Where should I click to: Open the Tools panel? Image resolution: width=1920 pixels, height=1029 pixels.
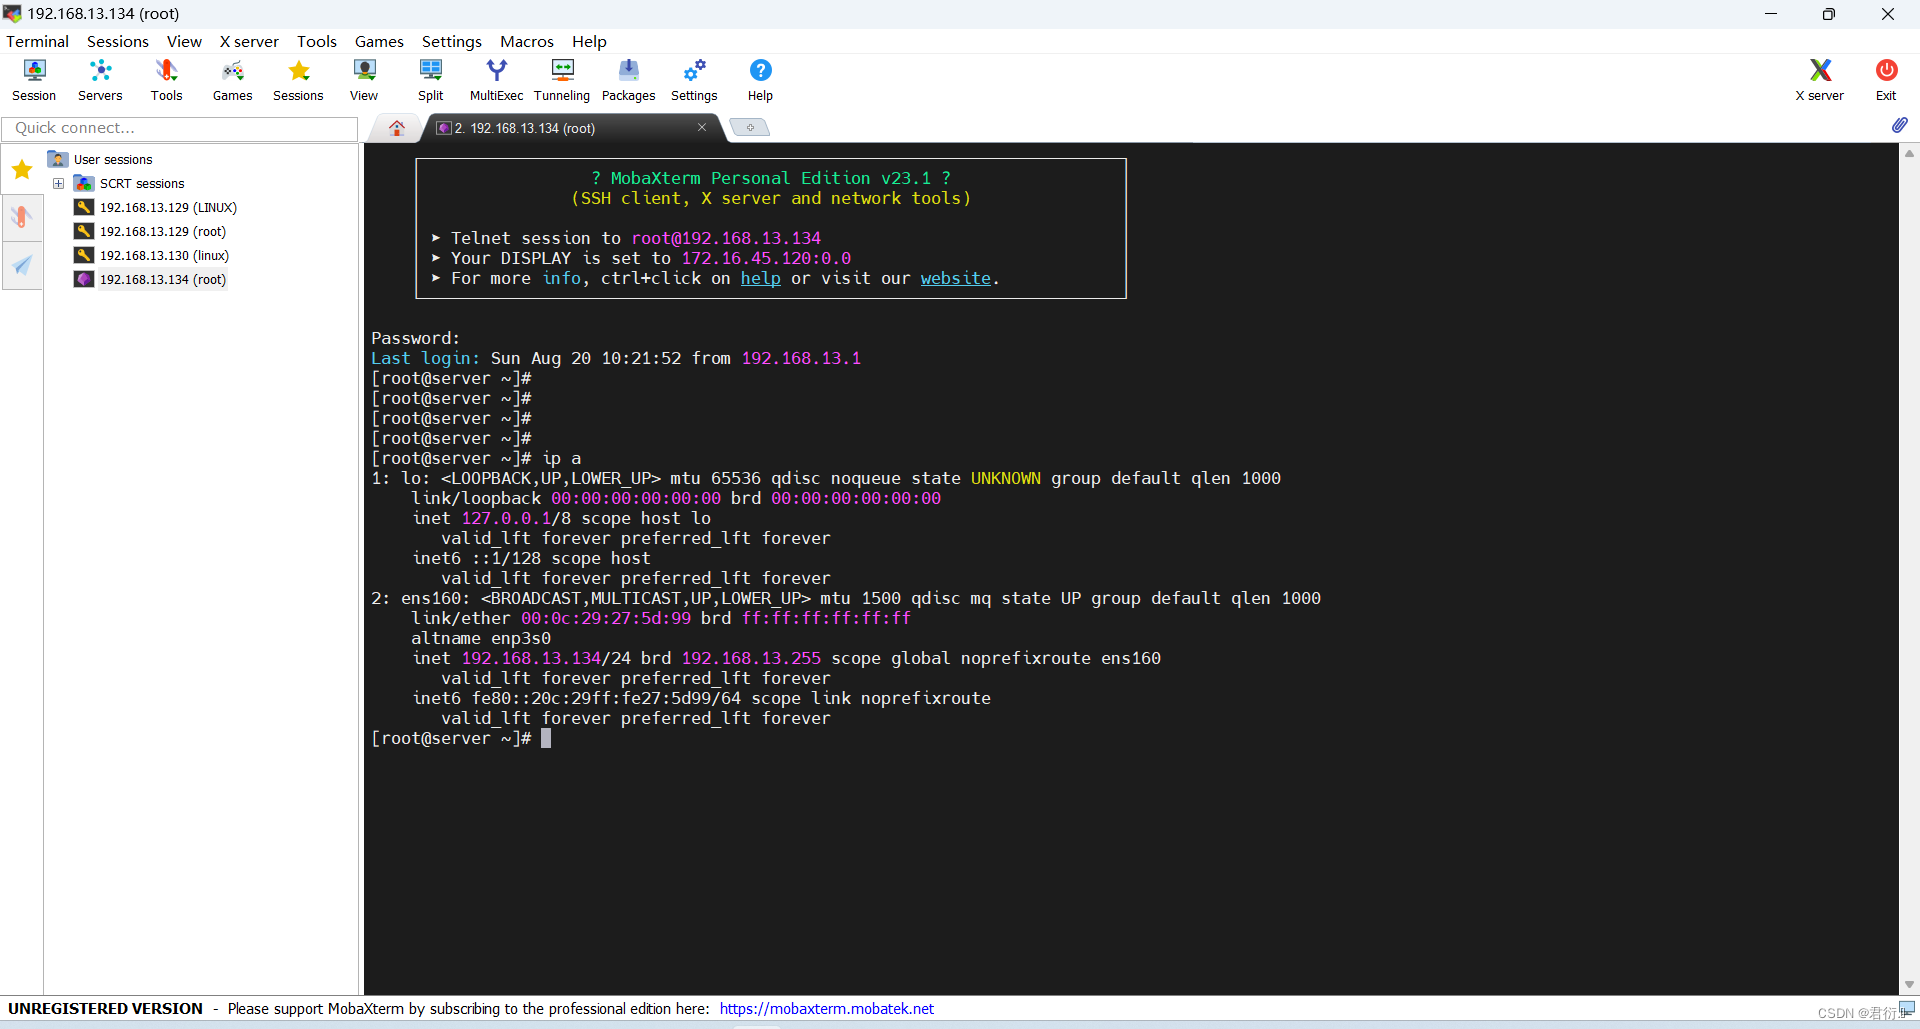(166, 79)
